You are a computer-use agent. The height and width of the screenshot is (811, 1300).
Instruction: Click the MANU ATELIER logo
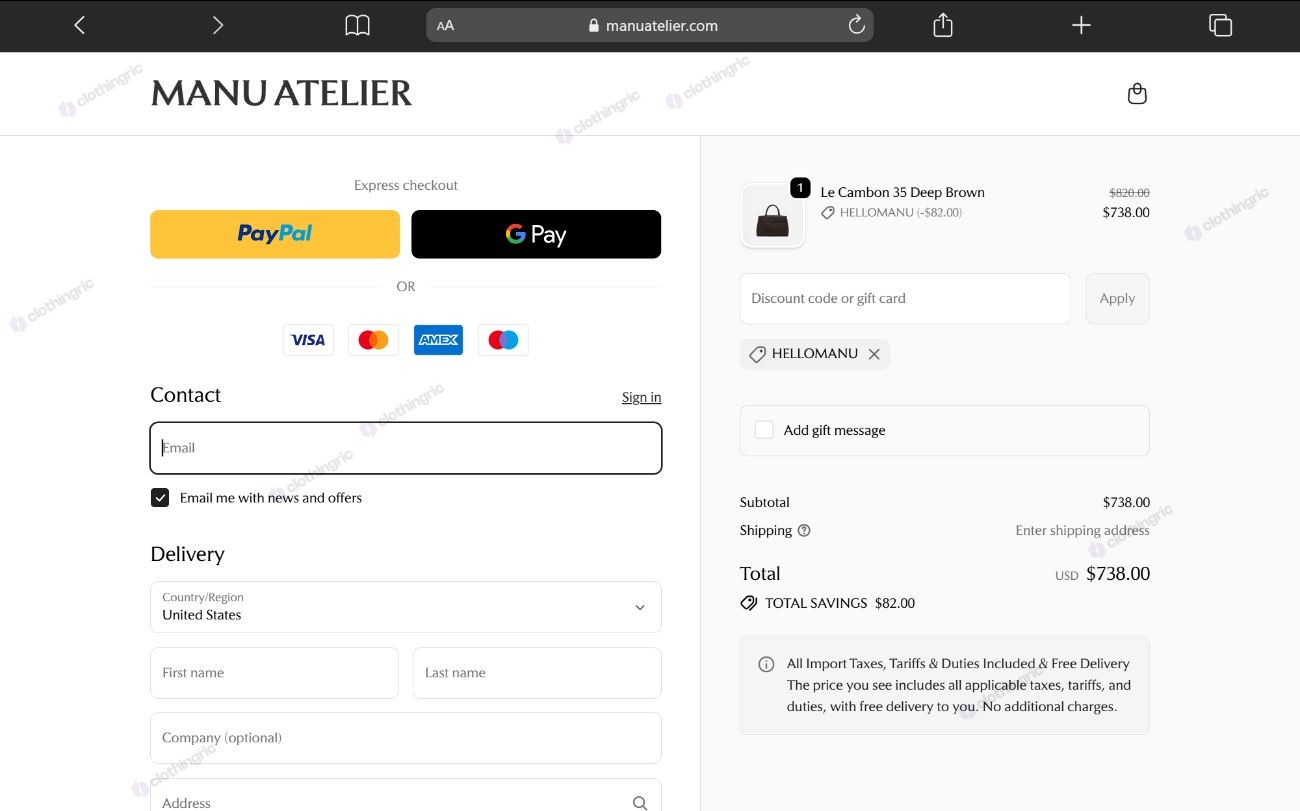pos(281,93)
